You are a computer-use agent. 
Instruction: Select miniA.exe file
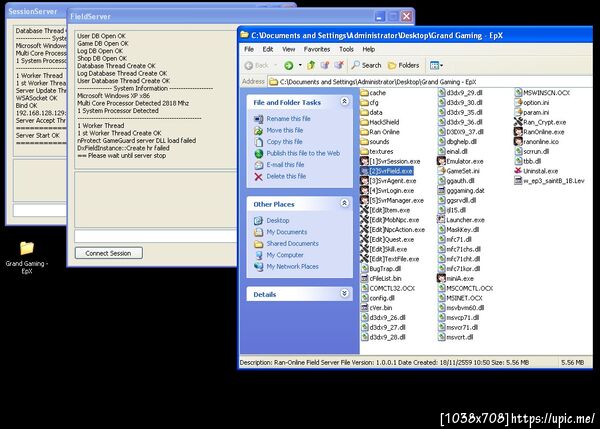tap(455, 279)
